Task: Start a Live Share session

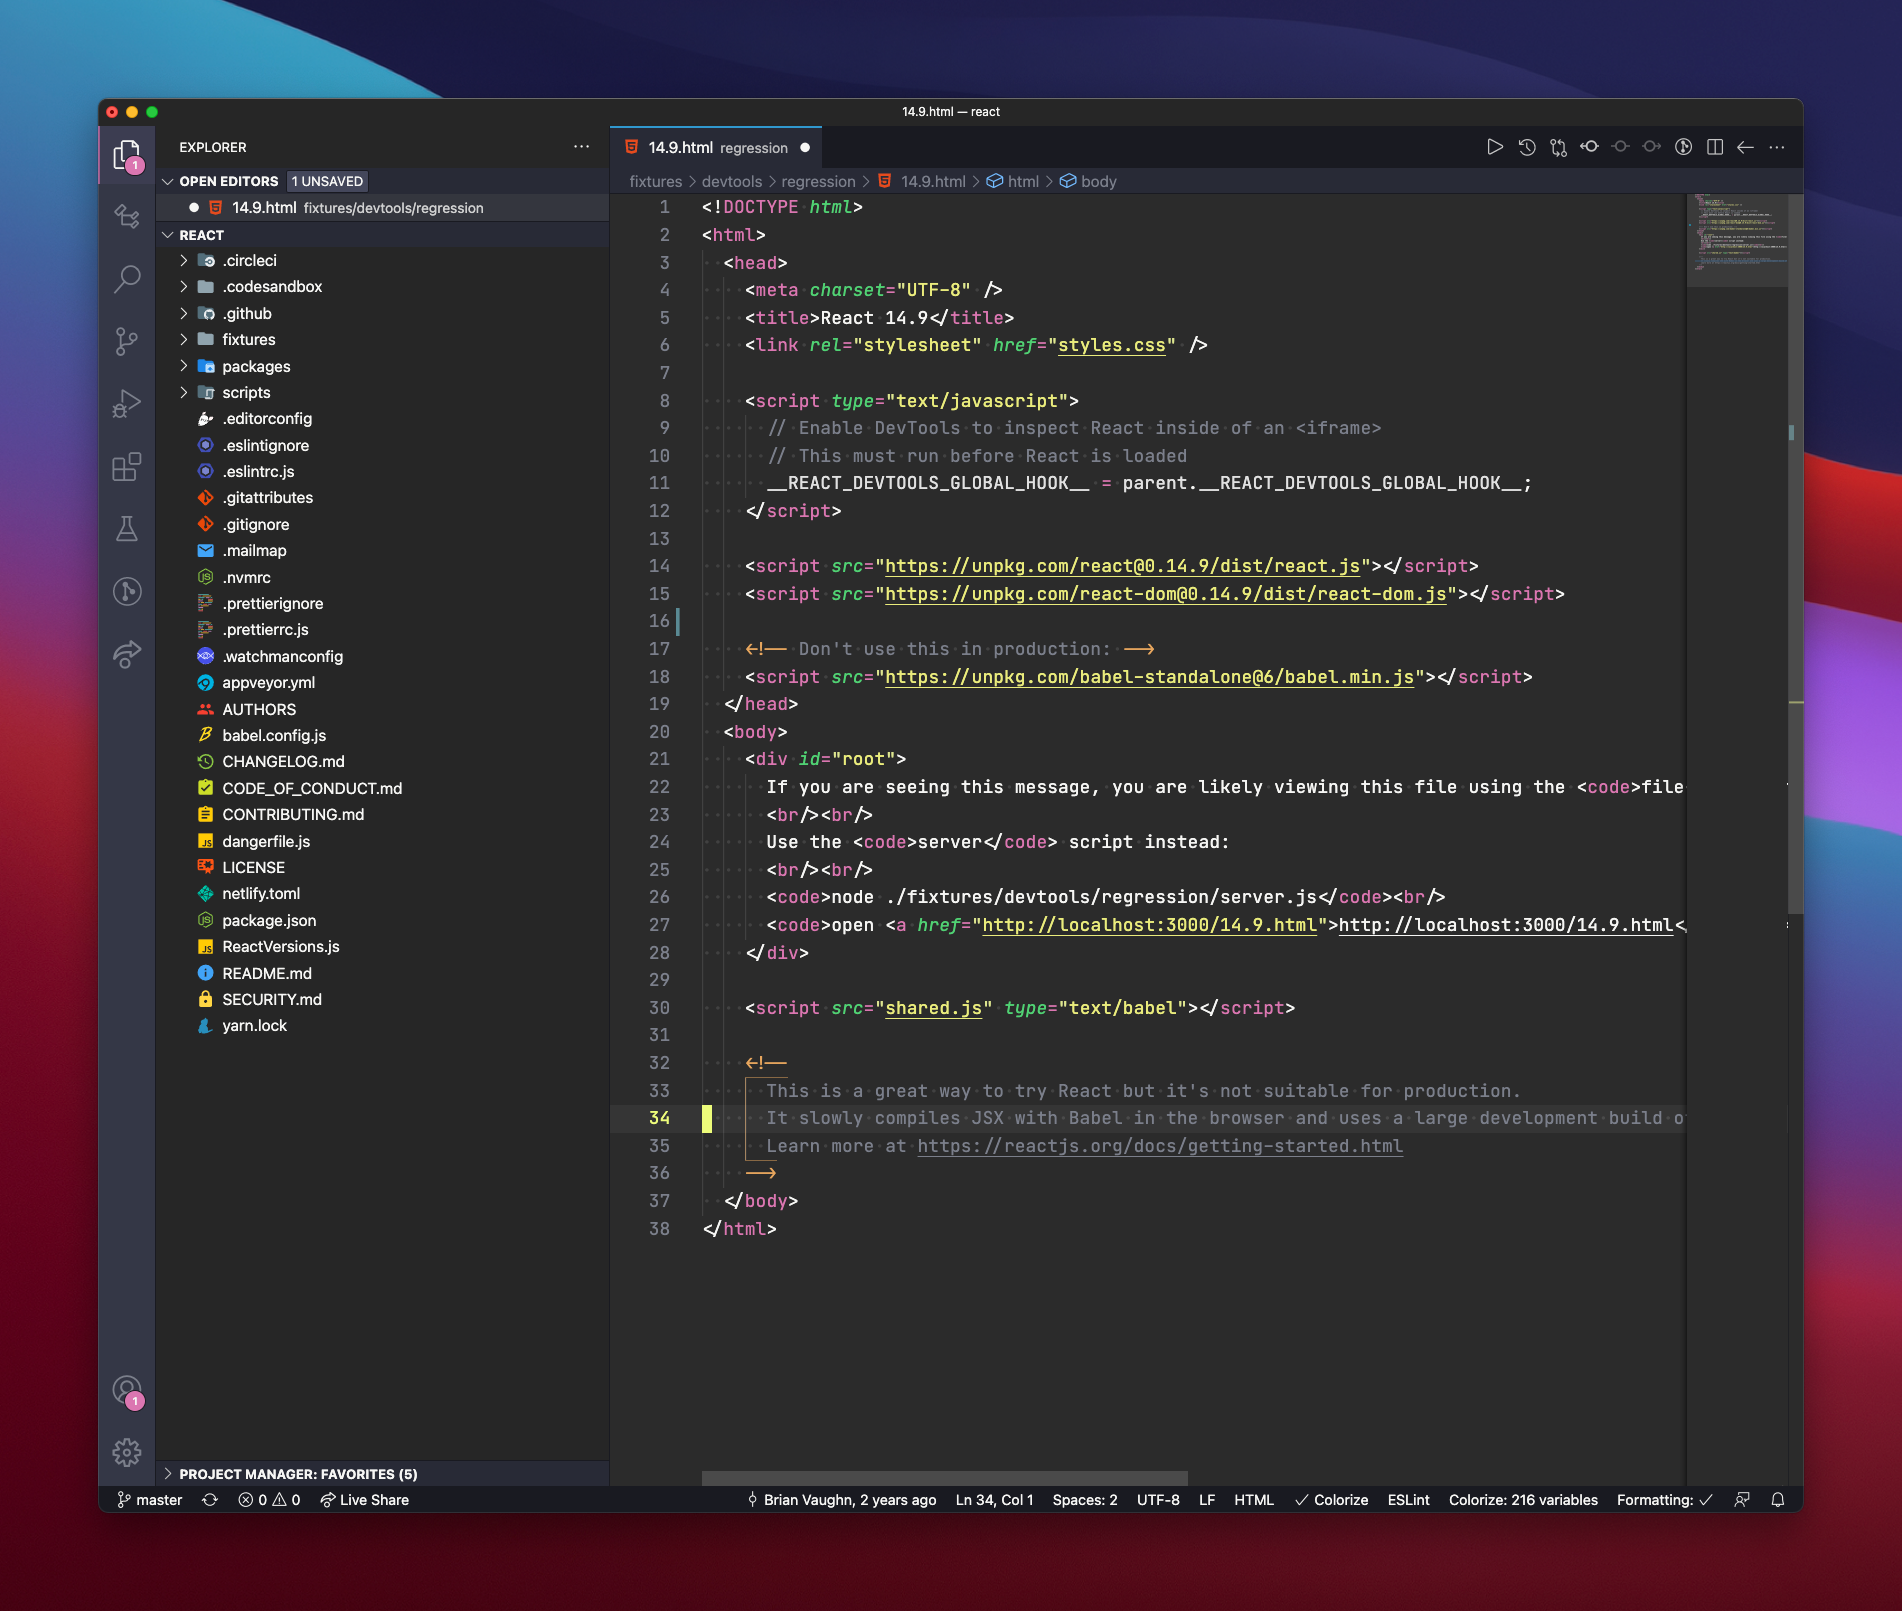Action: tap(365, 1500)
